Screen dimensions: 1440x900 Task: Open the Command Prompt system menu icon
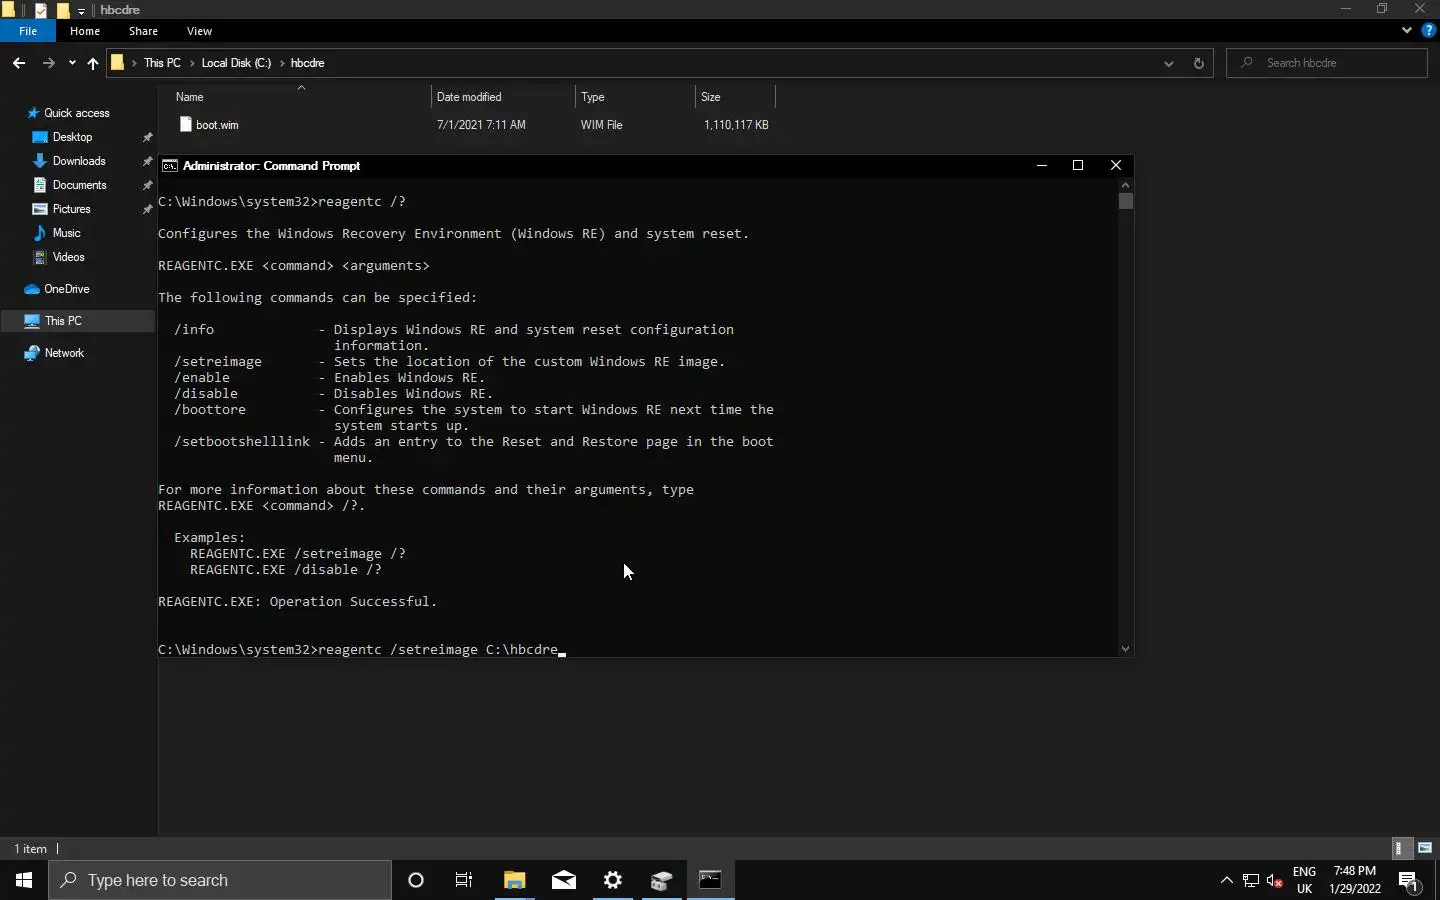point(170,166)
